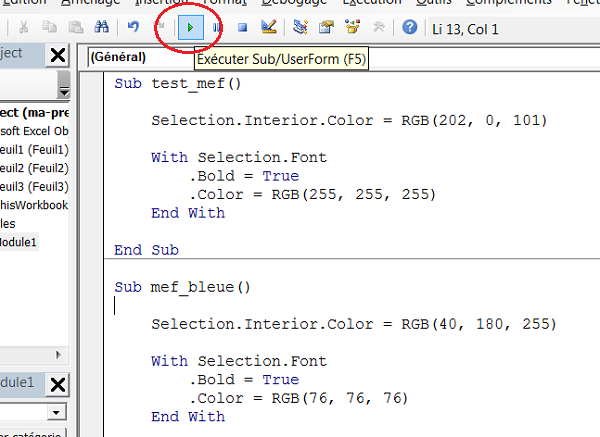Open Help with the question mark icon
This screenshot has width=600, height=437.
[x=409, y=28]
